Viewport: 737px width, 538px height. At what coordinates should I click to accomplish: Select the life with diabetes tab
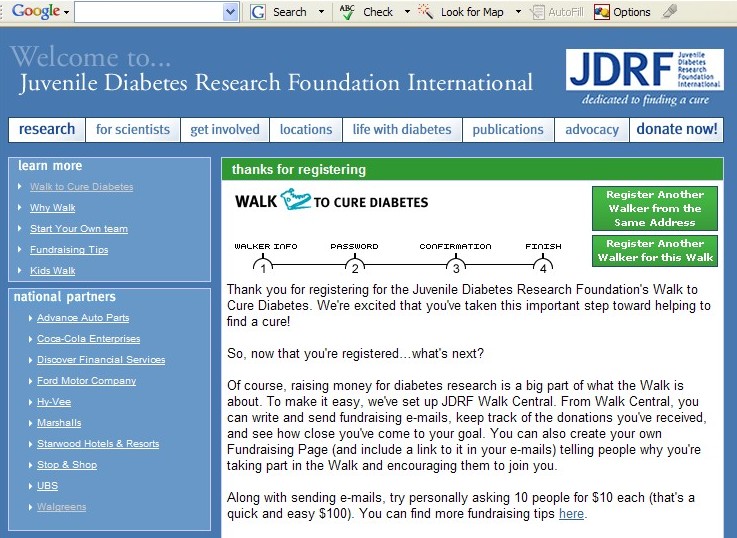[x=401, y=129]
